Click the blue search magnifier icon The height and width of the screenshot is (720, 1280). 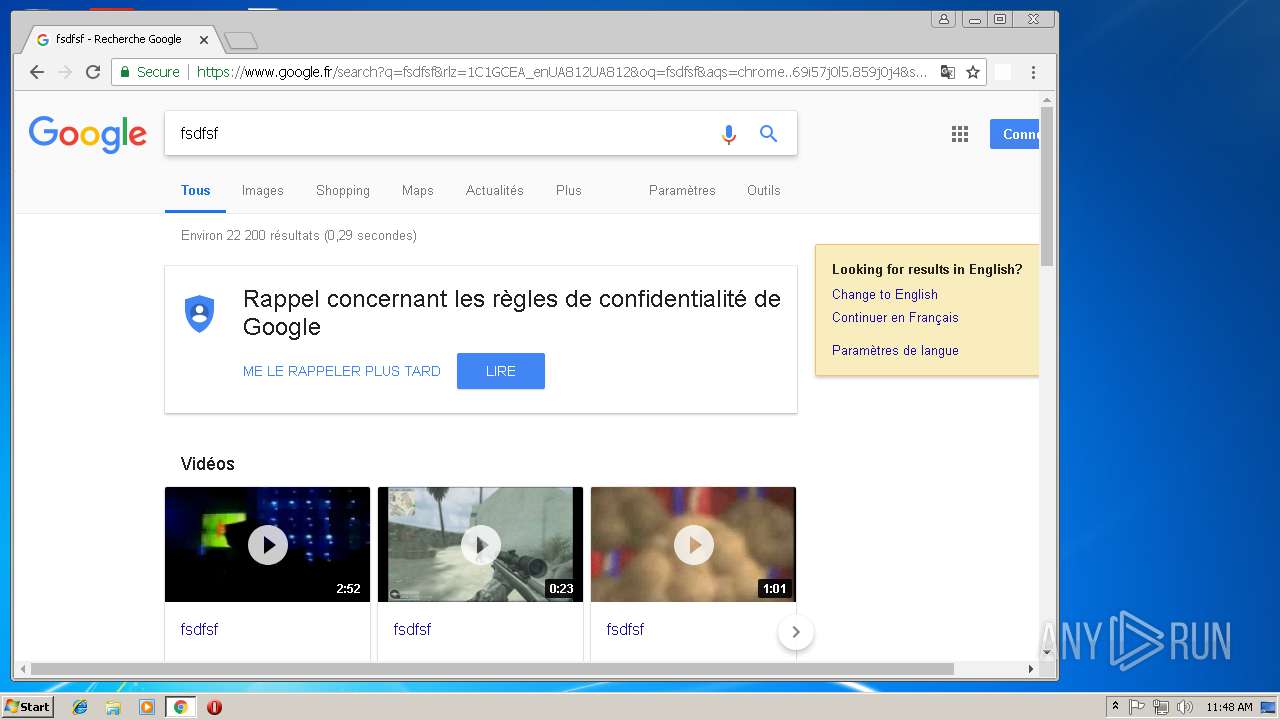[x=768, y=133]
